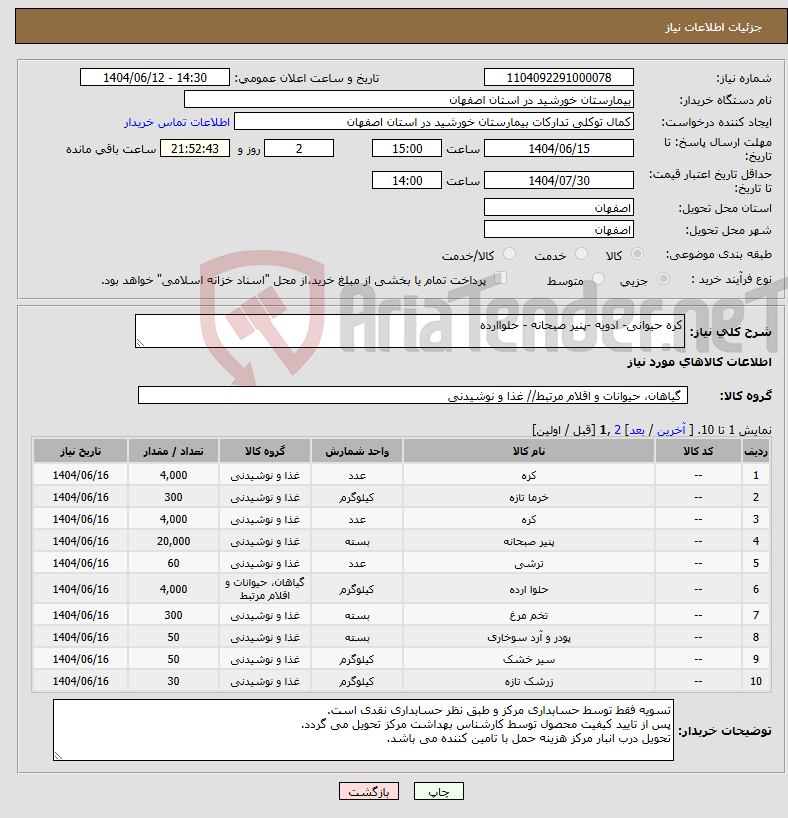Go to last page link آخرین
Screen dimensions: 788x818
[x=671, y=430]
